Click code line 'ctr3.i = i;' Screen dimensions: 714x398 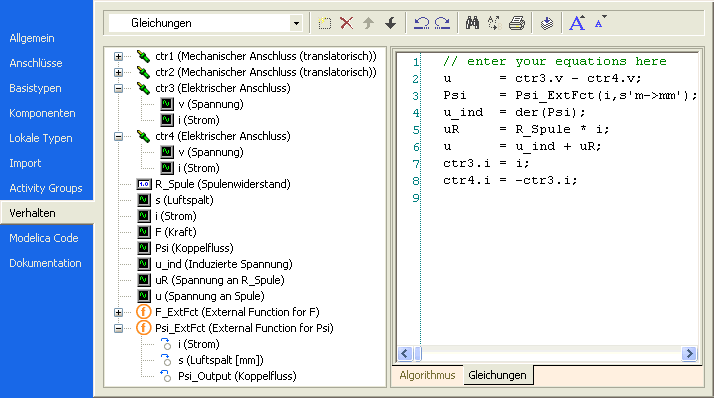coord(486,163)
